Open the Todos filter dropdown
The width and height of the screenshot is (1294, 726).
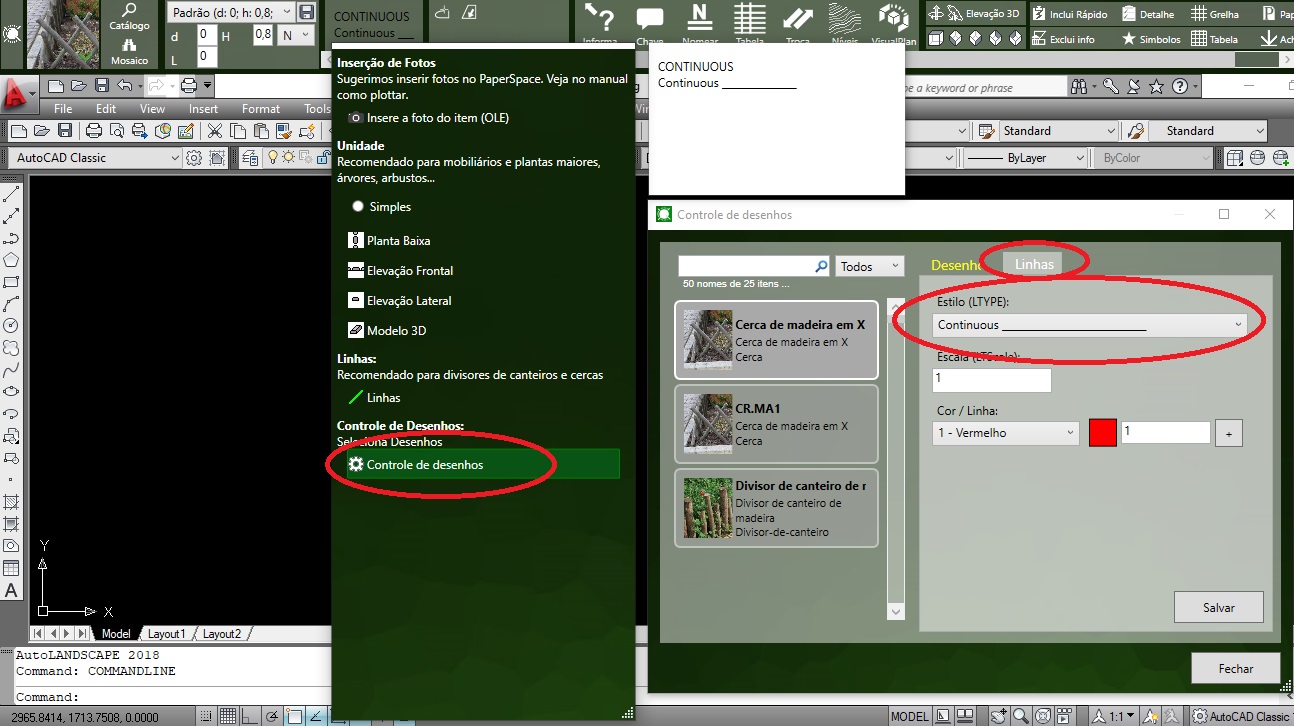coord(869,267)
